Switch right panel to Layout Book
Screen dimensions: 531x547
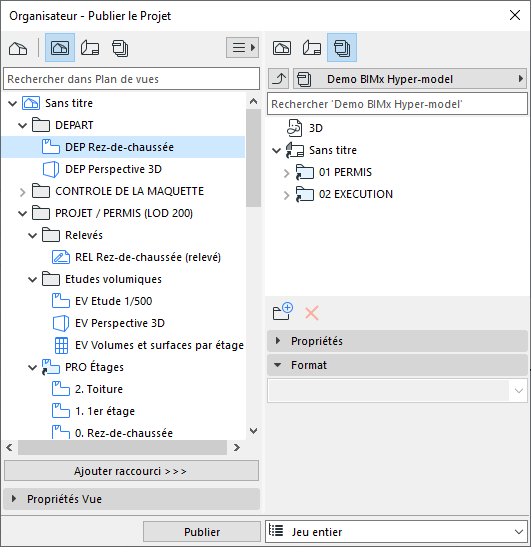312,48
